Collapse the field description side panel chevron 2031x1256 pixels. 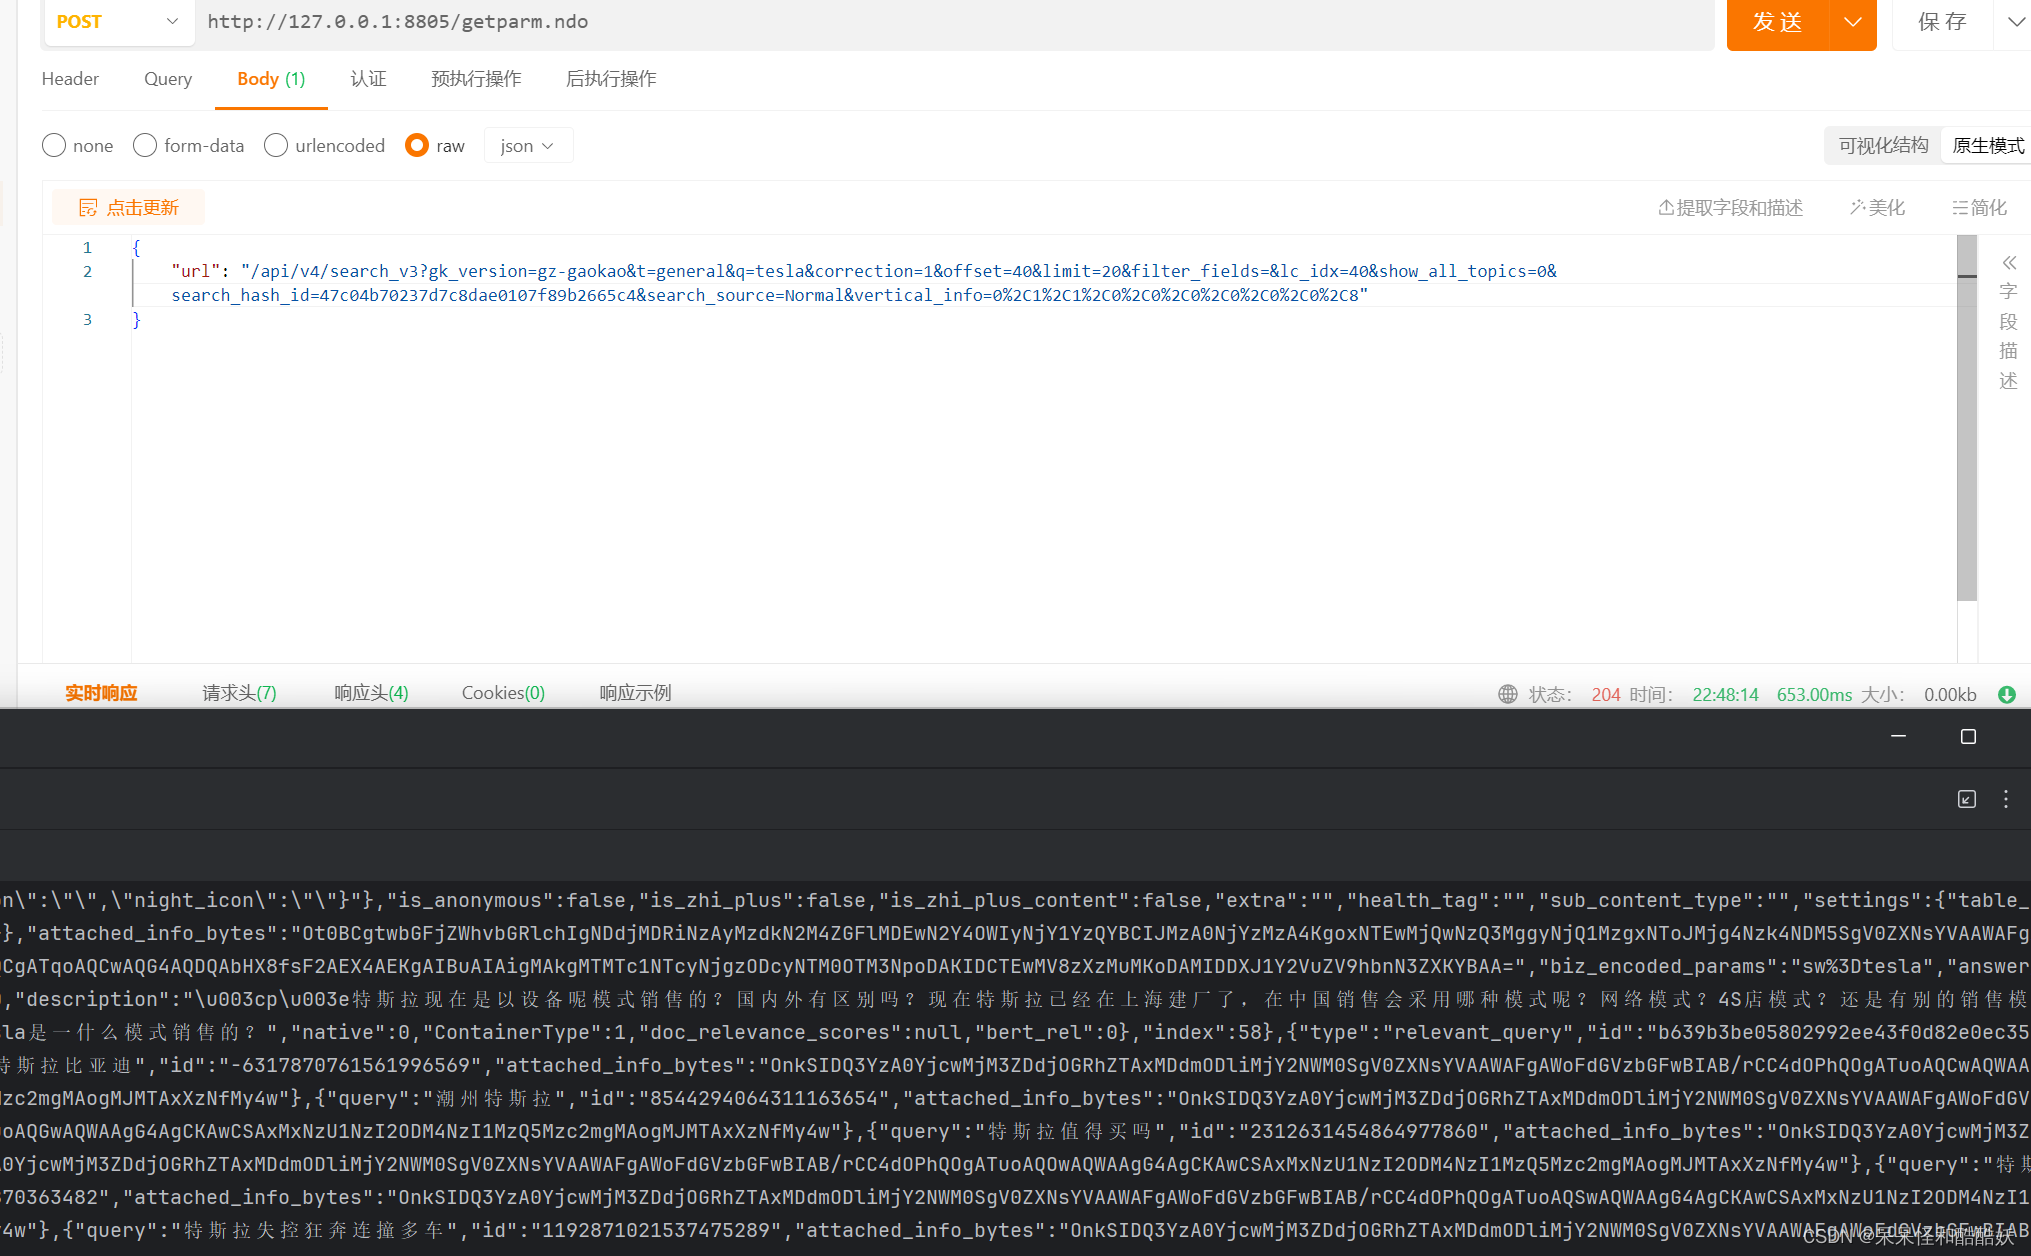[x=2009, y=263]
